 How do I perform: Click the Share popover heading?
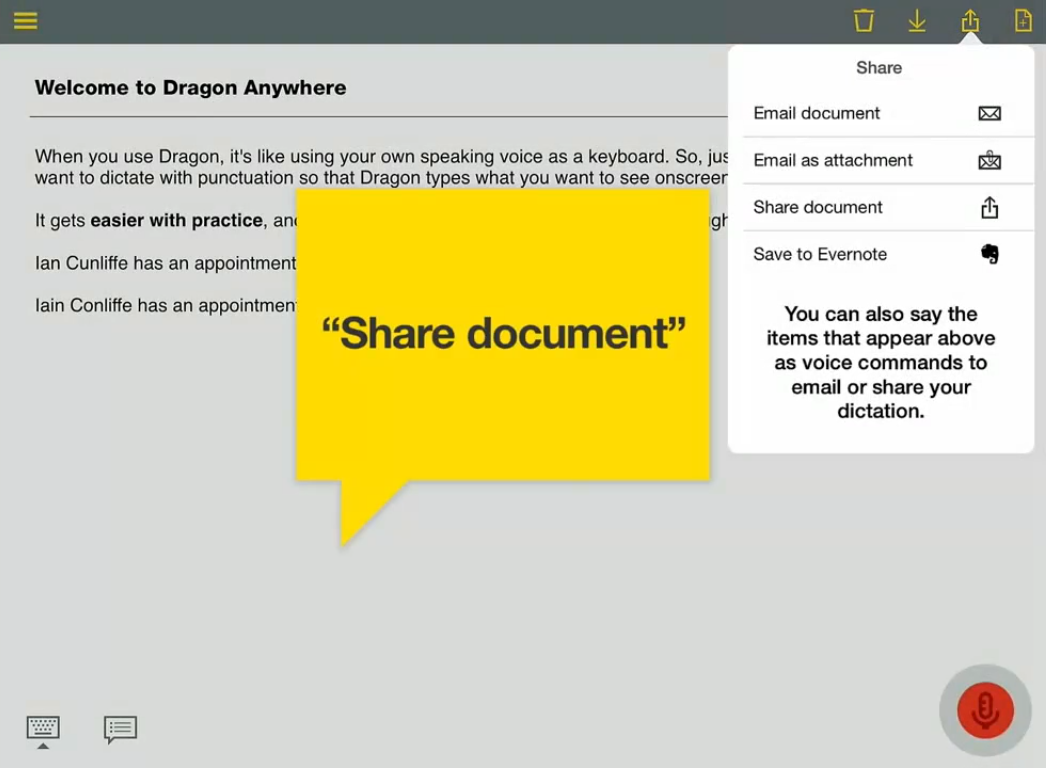point(879,68)
